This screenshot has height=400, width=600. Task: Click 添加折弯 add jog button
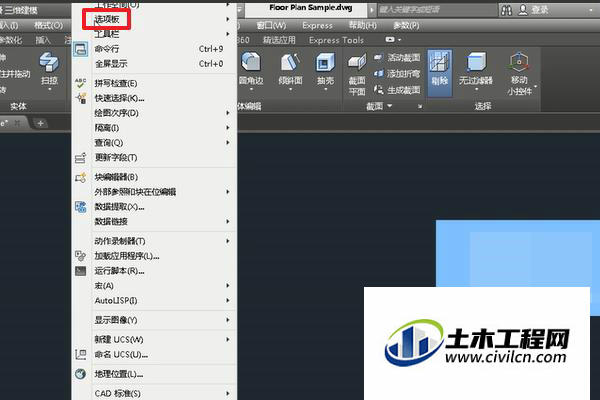pyautogui.click(x=397, y=73)
